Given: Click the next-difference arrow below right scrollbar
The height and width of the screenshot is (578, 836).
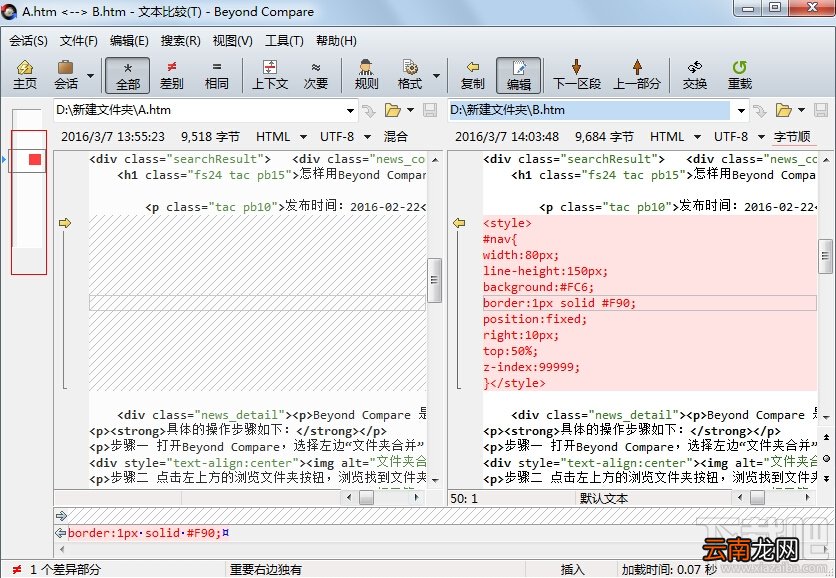Looking at the screenshot, I should tap(826, 477).
